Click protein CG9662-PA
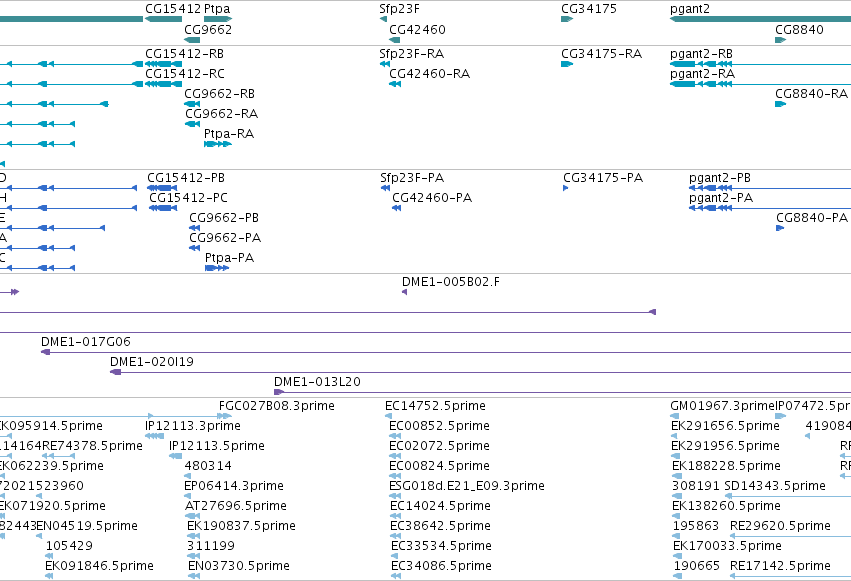 [225, 238]
